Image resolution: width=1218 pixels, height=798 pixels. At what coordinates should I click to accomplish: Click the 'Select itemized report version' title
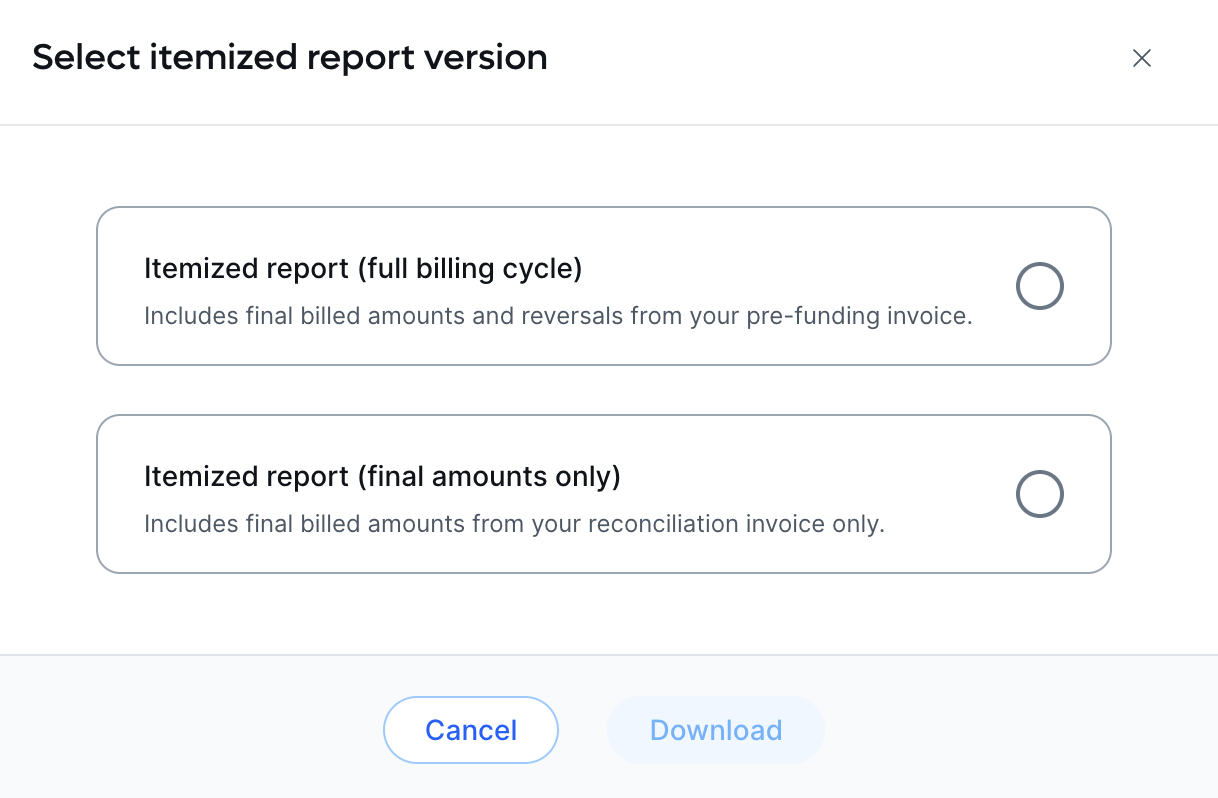tap(290, 57)
